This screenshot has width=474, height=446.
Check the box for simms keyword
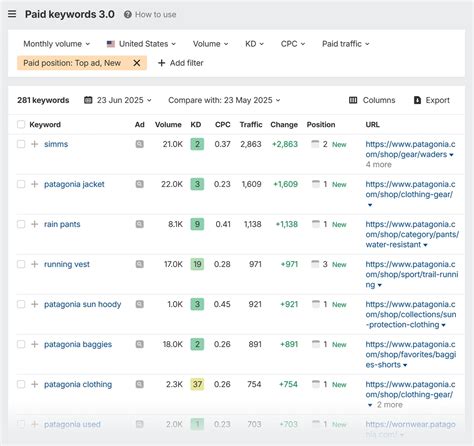21,144
